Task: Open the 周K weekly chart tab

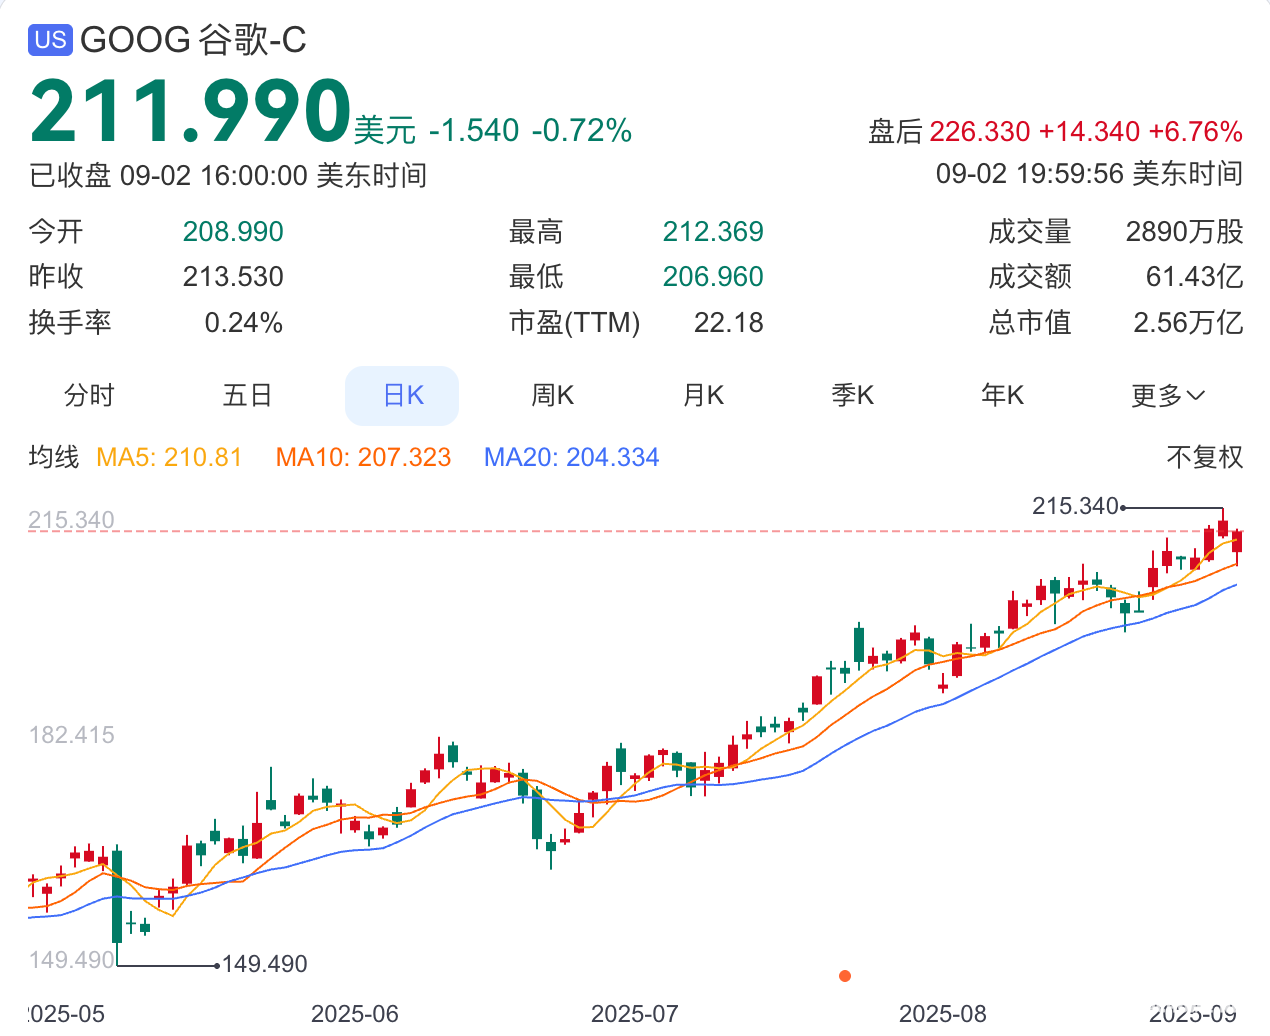Action: pos(552,396)
